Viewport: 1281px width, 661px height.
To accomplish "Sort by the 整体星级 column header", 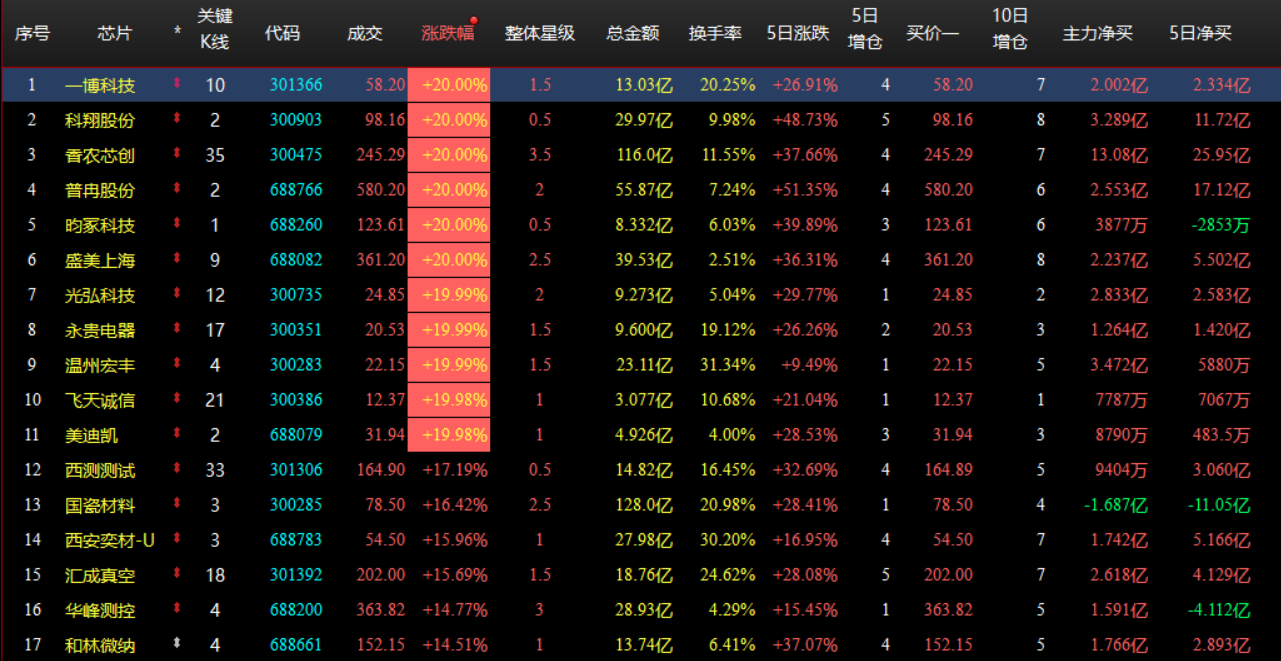I will click(x=540, y=32).
